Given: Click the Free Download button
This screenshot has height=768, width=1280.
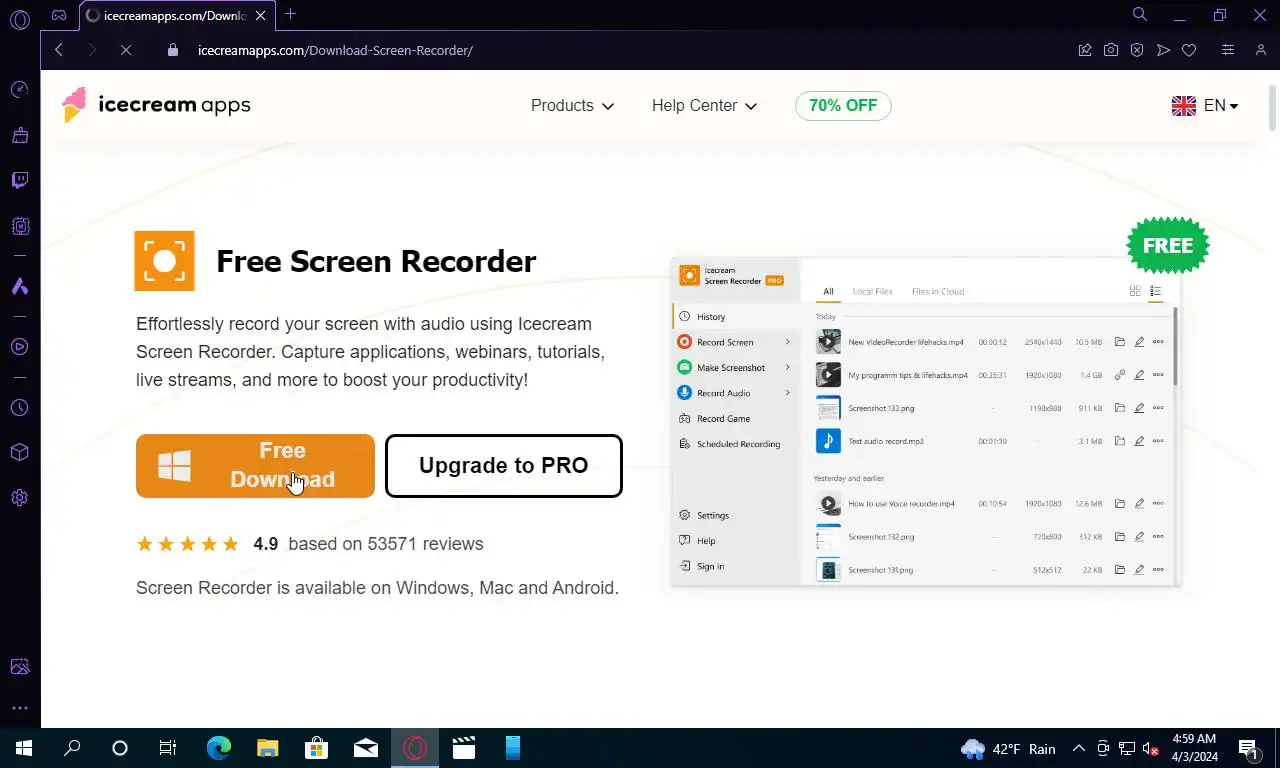Looking at the screenshot, I should [255, 466].
